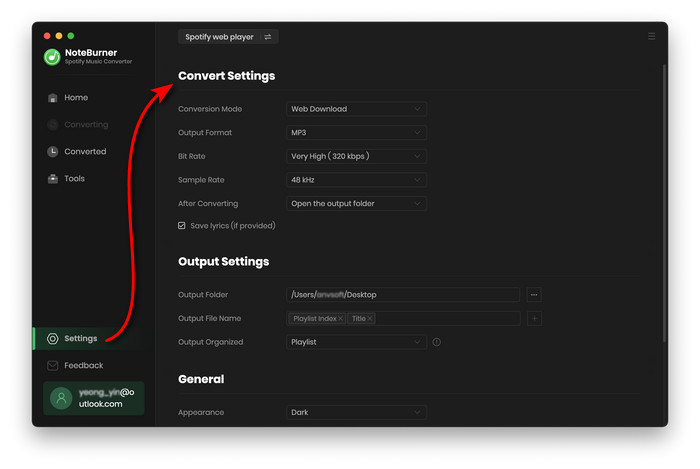Click the Output Organized label
The width and height of the screenshot is (700, 469).
211,342
